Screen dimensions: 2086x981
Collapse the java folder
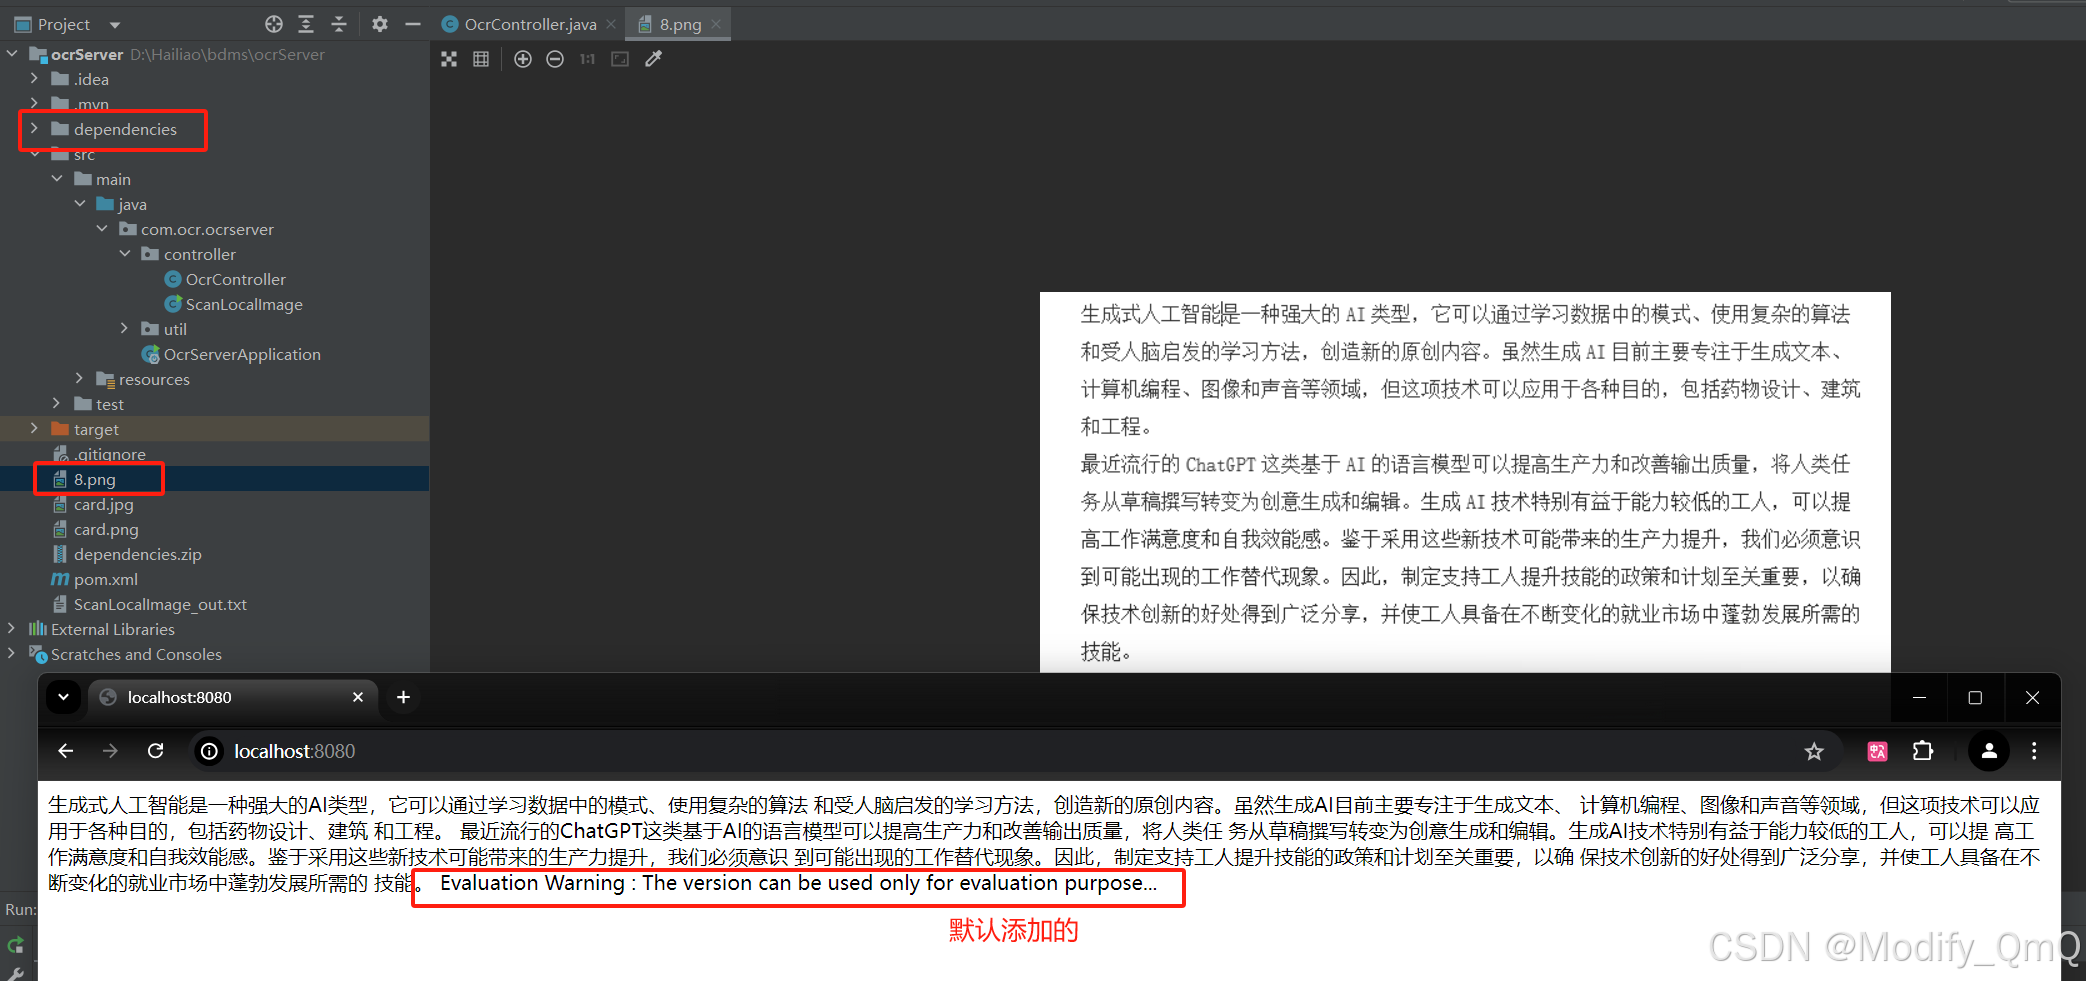pos(80,203)
